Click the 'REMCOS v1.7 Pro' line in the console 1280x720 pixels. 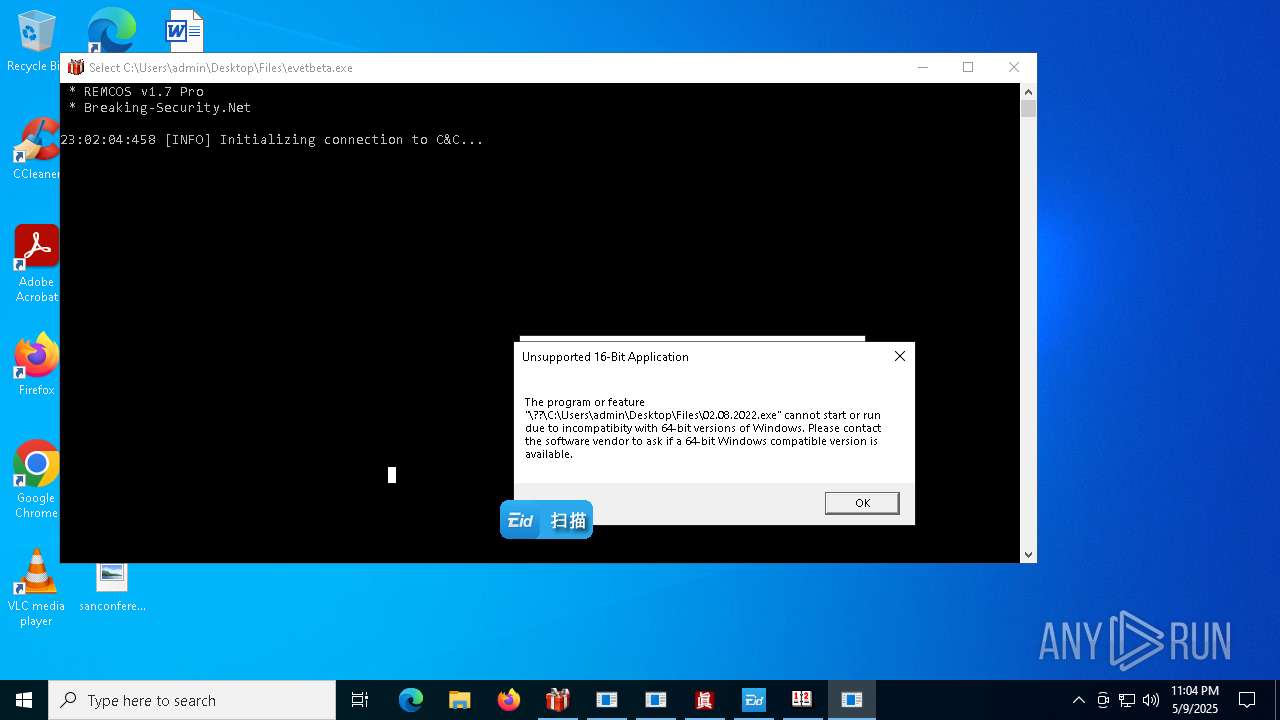tap(136, 91)
